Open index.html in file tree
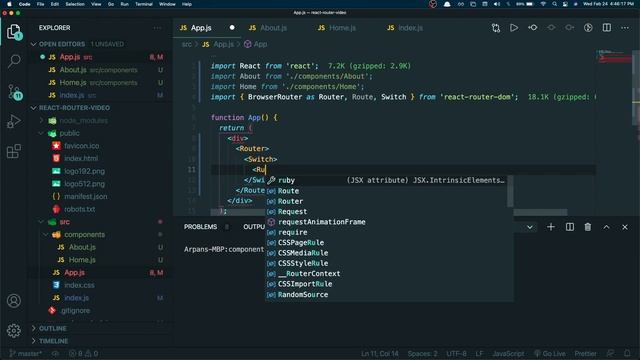Viewport: 640px width, 360px height. coord(81,158)
